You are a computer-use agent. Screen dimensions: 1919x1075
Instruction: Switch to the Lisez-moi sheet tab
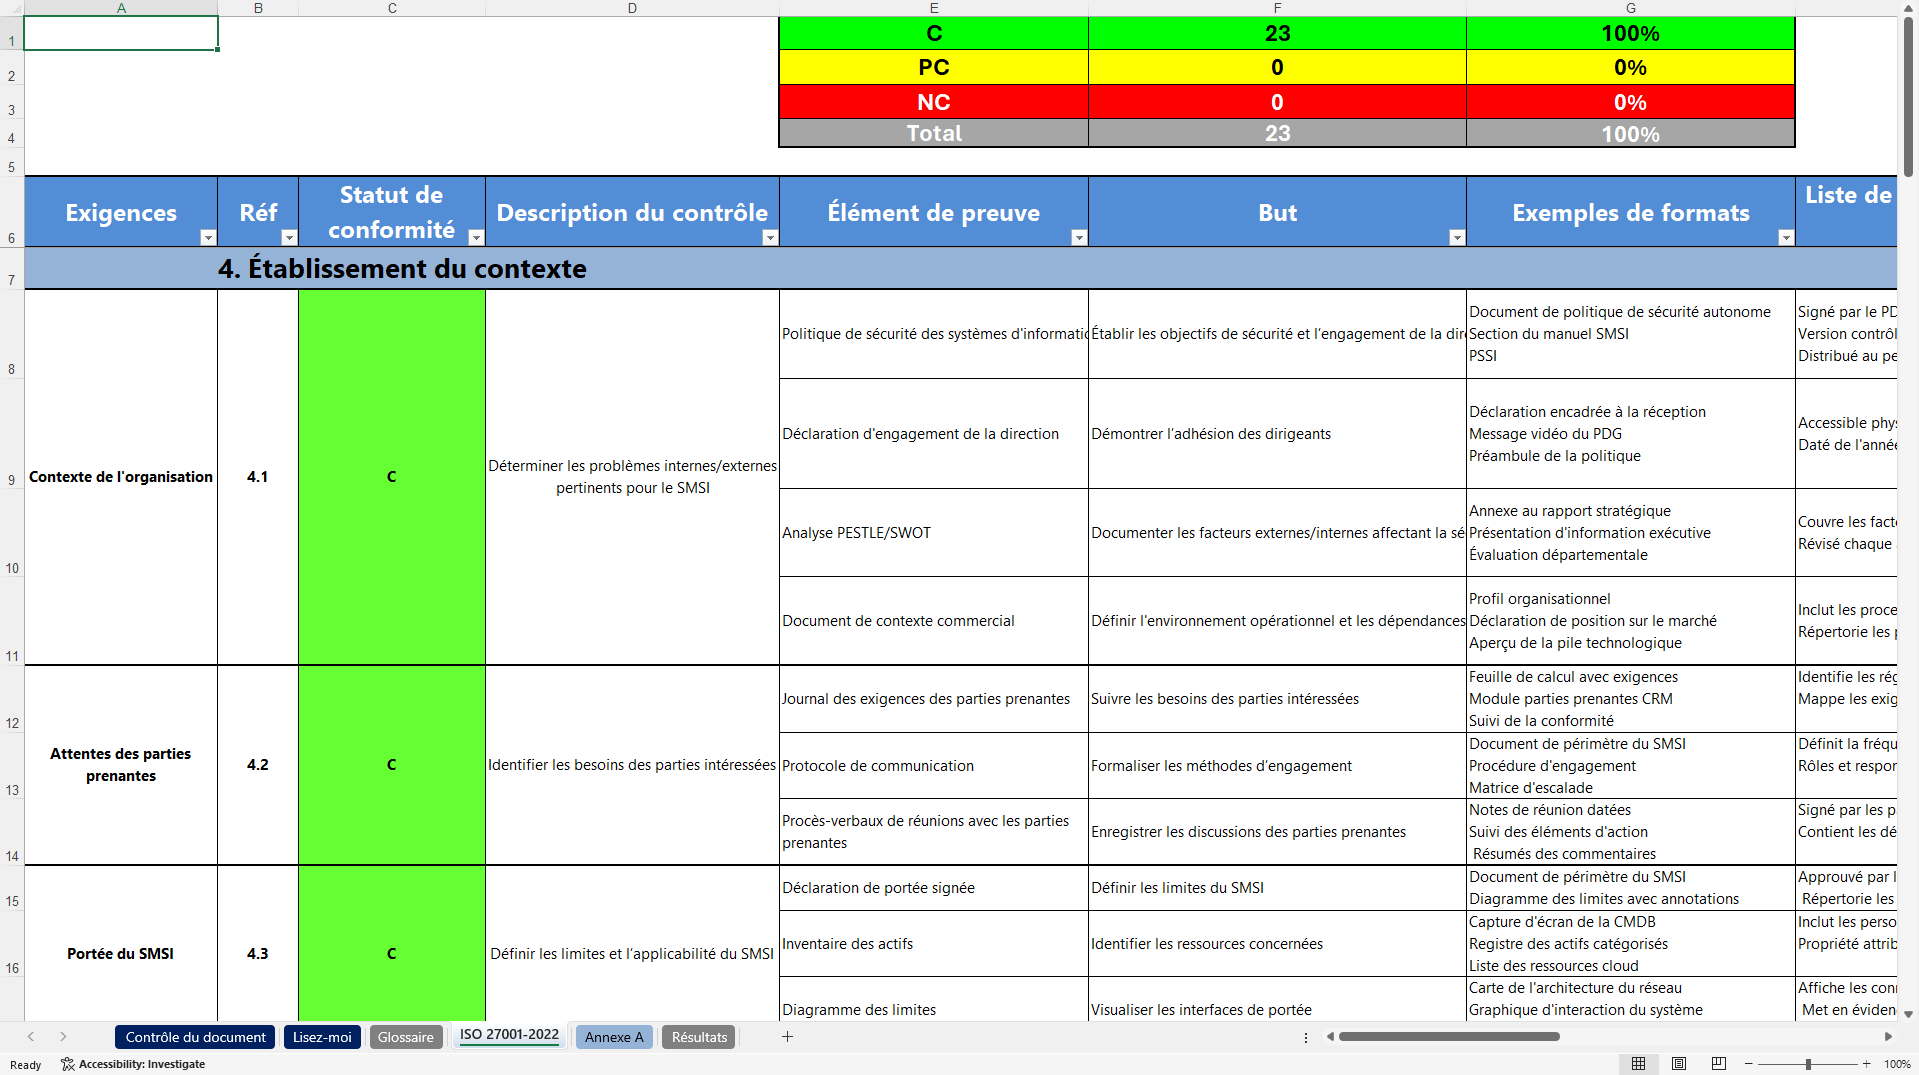coord(322,1037)
